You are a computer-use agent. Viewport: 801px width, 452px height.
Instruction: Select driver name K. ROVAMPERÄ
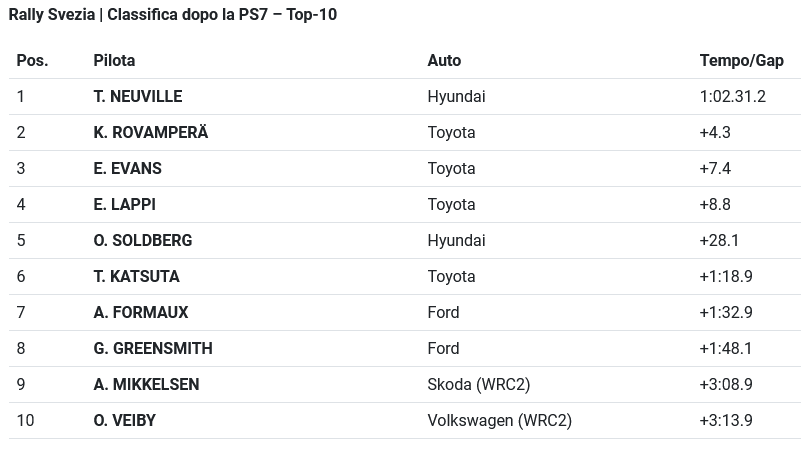click(151, 133)
